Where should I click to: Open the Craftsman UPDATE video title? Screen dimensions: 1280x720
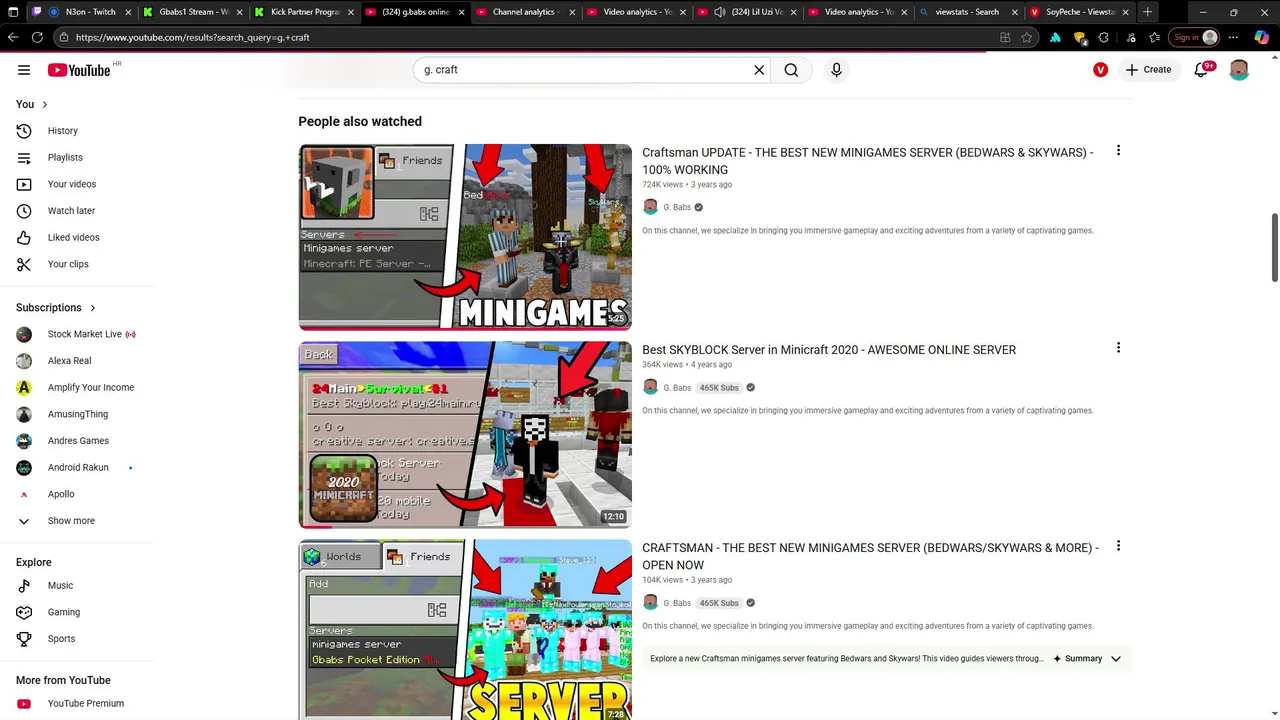click(867, 161)
